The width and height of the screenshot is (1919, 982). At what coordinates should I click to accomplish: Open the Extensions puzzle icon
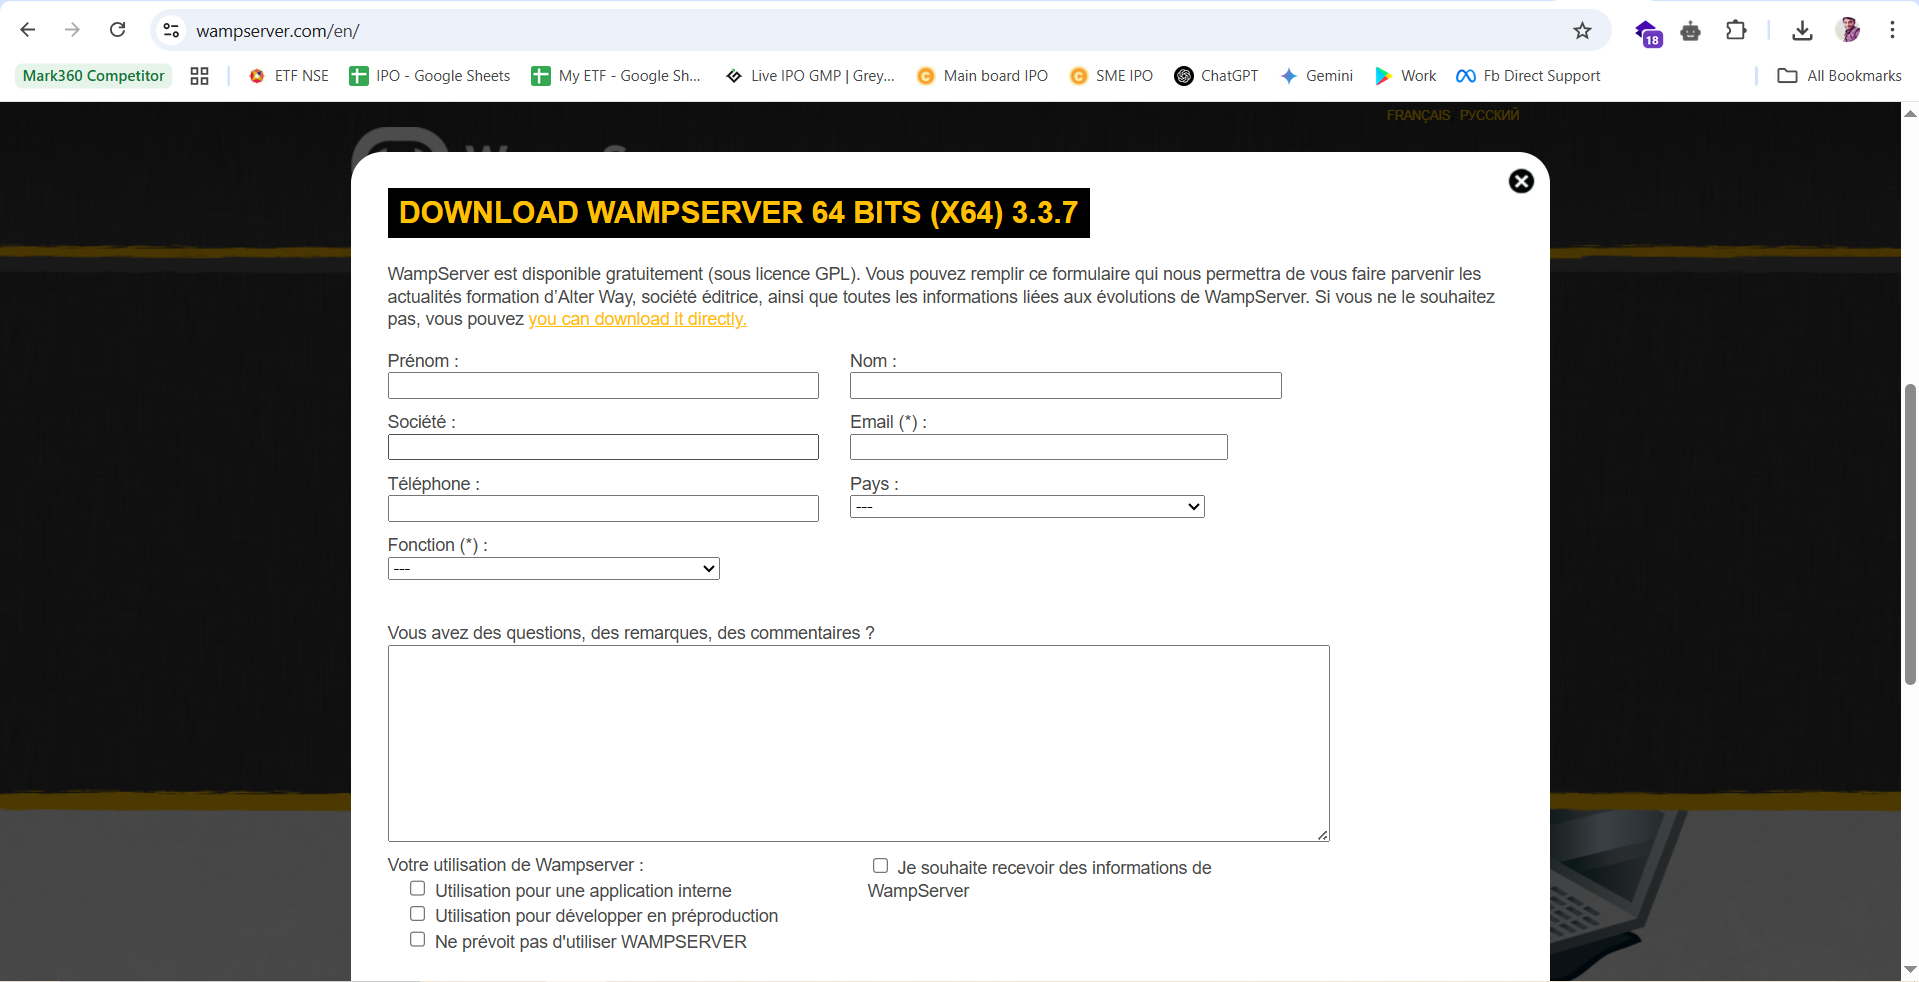click(1736, 31)
